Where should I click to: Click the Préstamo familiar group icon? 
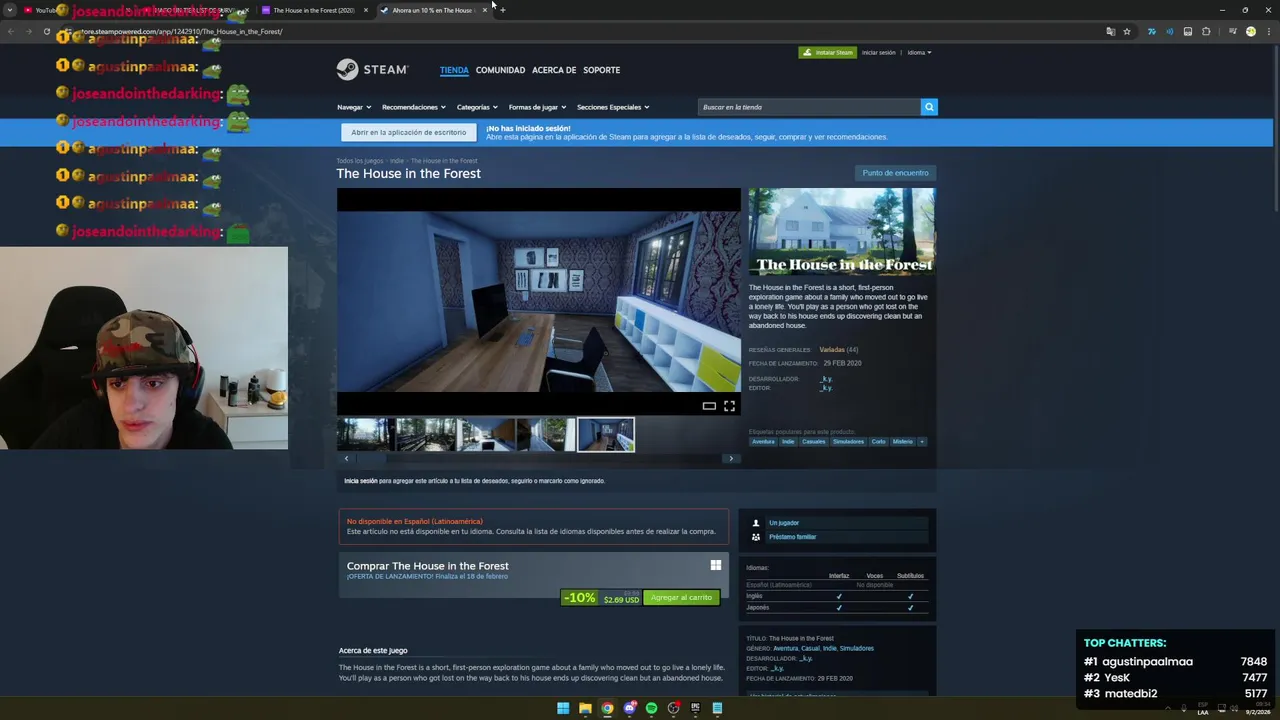(x=755, y=537)
